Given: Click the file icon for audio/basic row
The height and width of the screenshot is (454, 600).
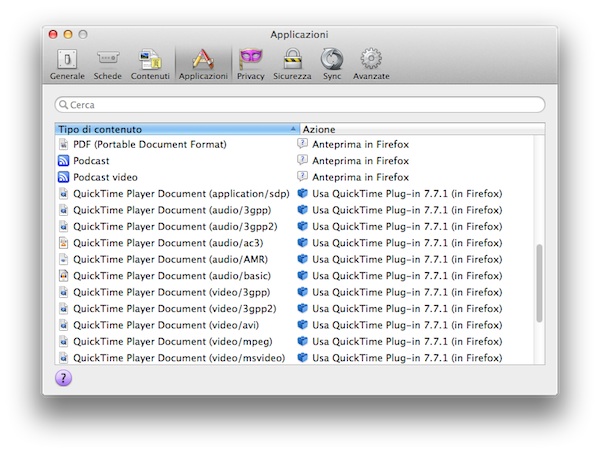Looking at the screenshot, I should [x=64, y=276].
